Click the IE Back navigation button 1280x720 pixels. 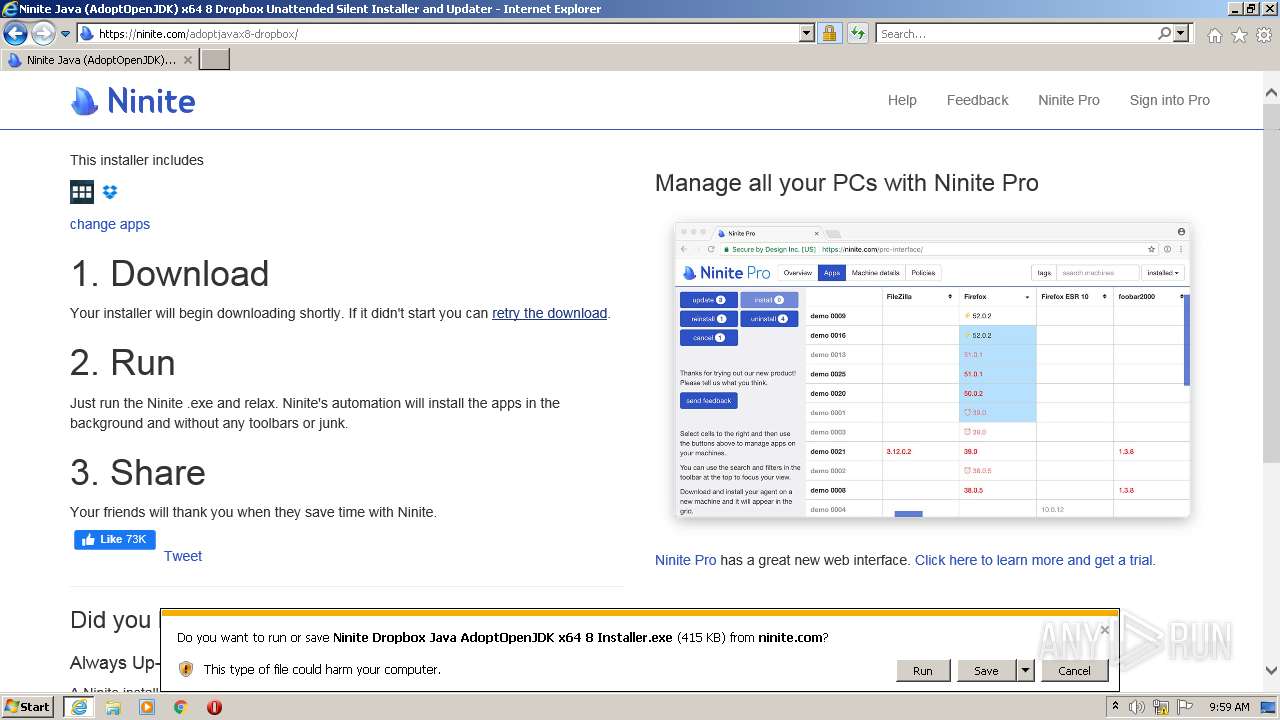[x=15, y=33]
